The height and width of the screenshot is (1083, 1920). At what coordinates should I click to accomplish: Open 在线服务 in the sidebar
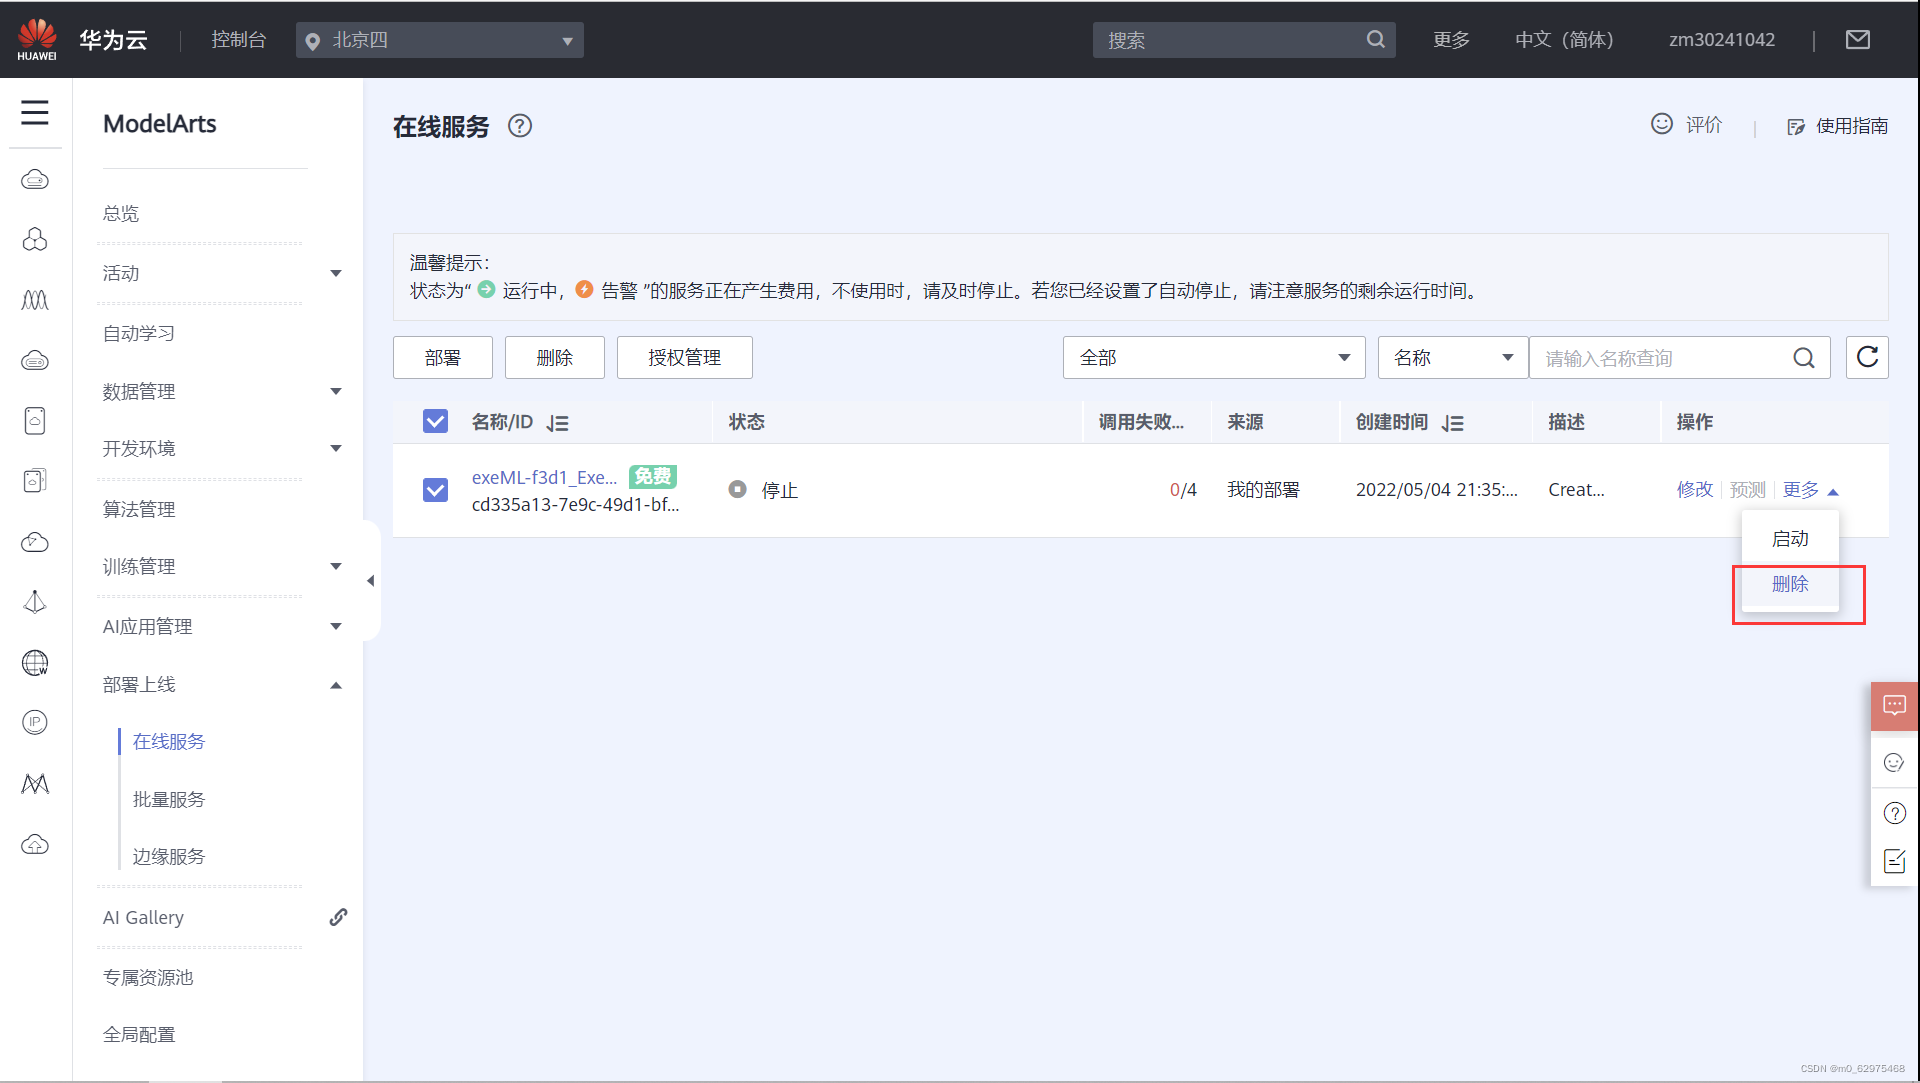pos(169,742)
